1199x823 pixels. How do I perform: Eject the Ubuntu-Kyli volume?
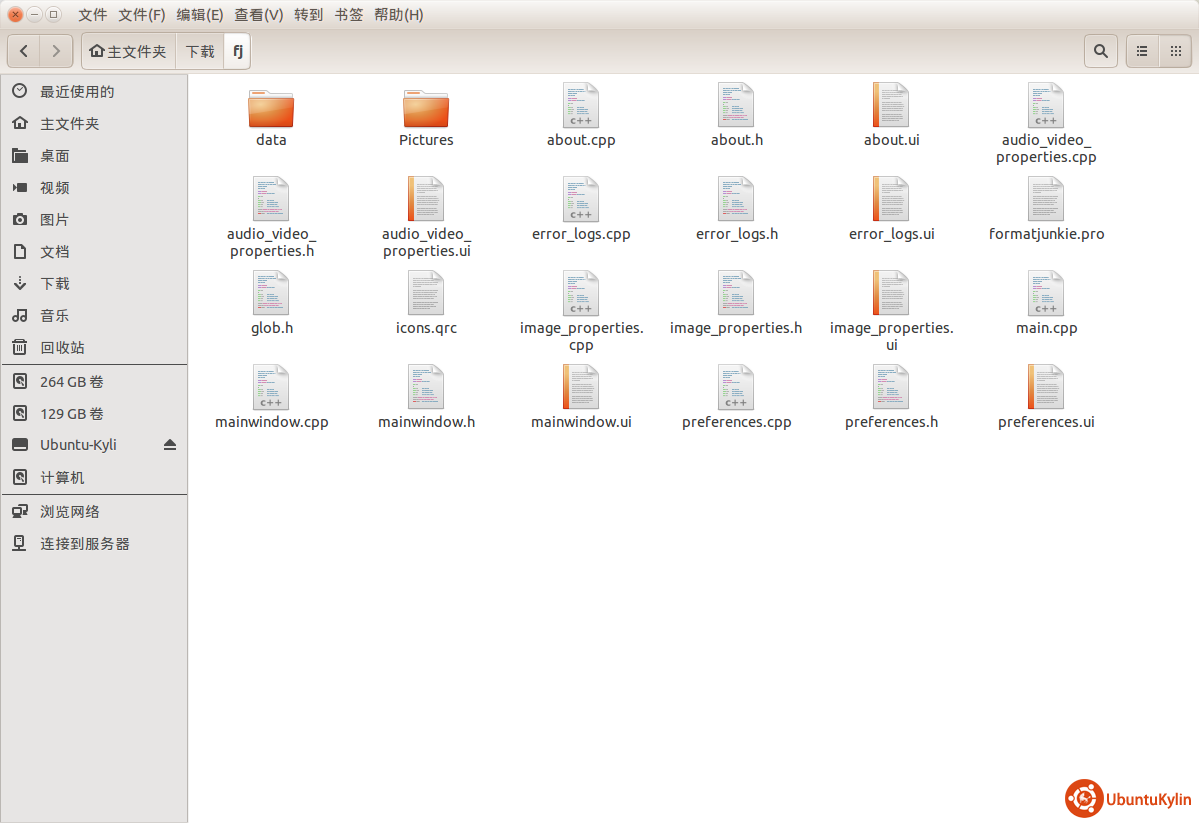pyautogui.click(x=170, y=445)
